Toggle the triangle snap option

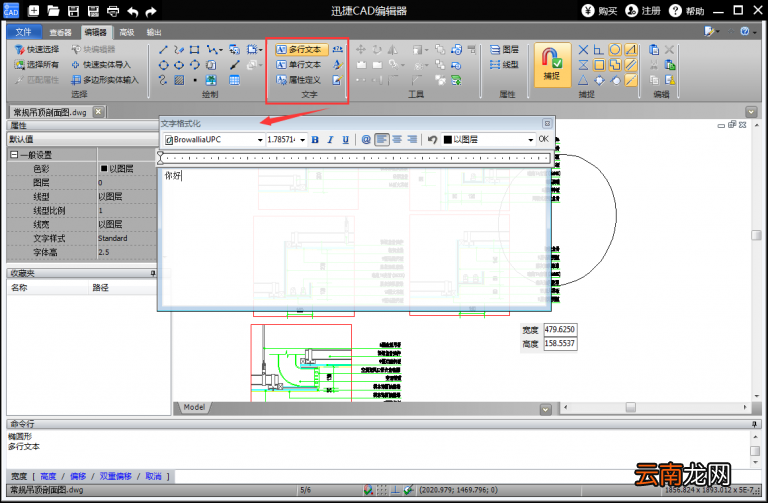pyautogui.click(x=583, y=80)
